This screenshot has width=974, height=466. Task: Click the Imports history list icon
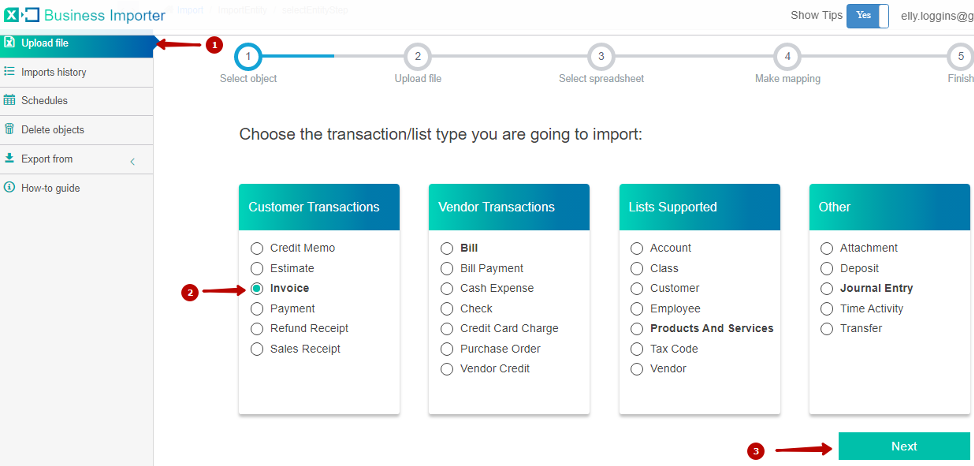pos(9,72)
